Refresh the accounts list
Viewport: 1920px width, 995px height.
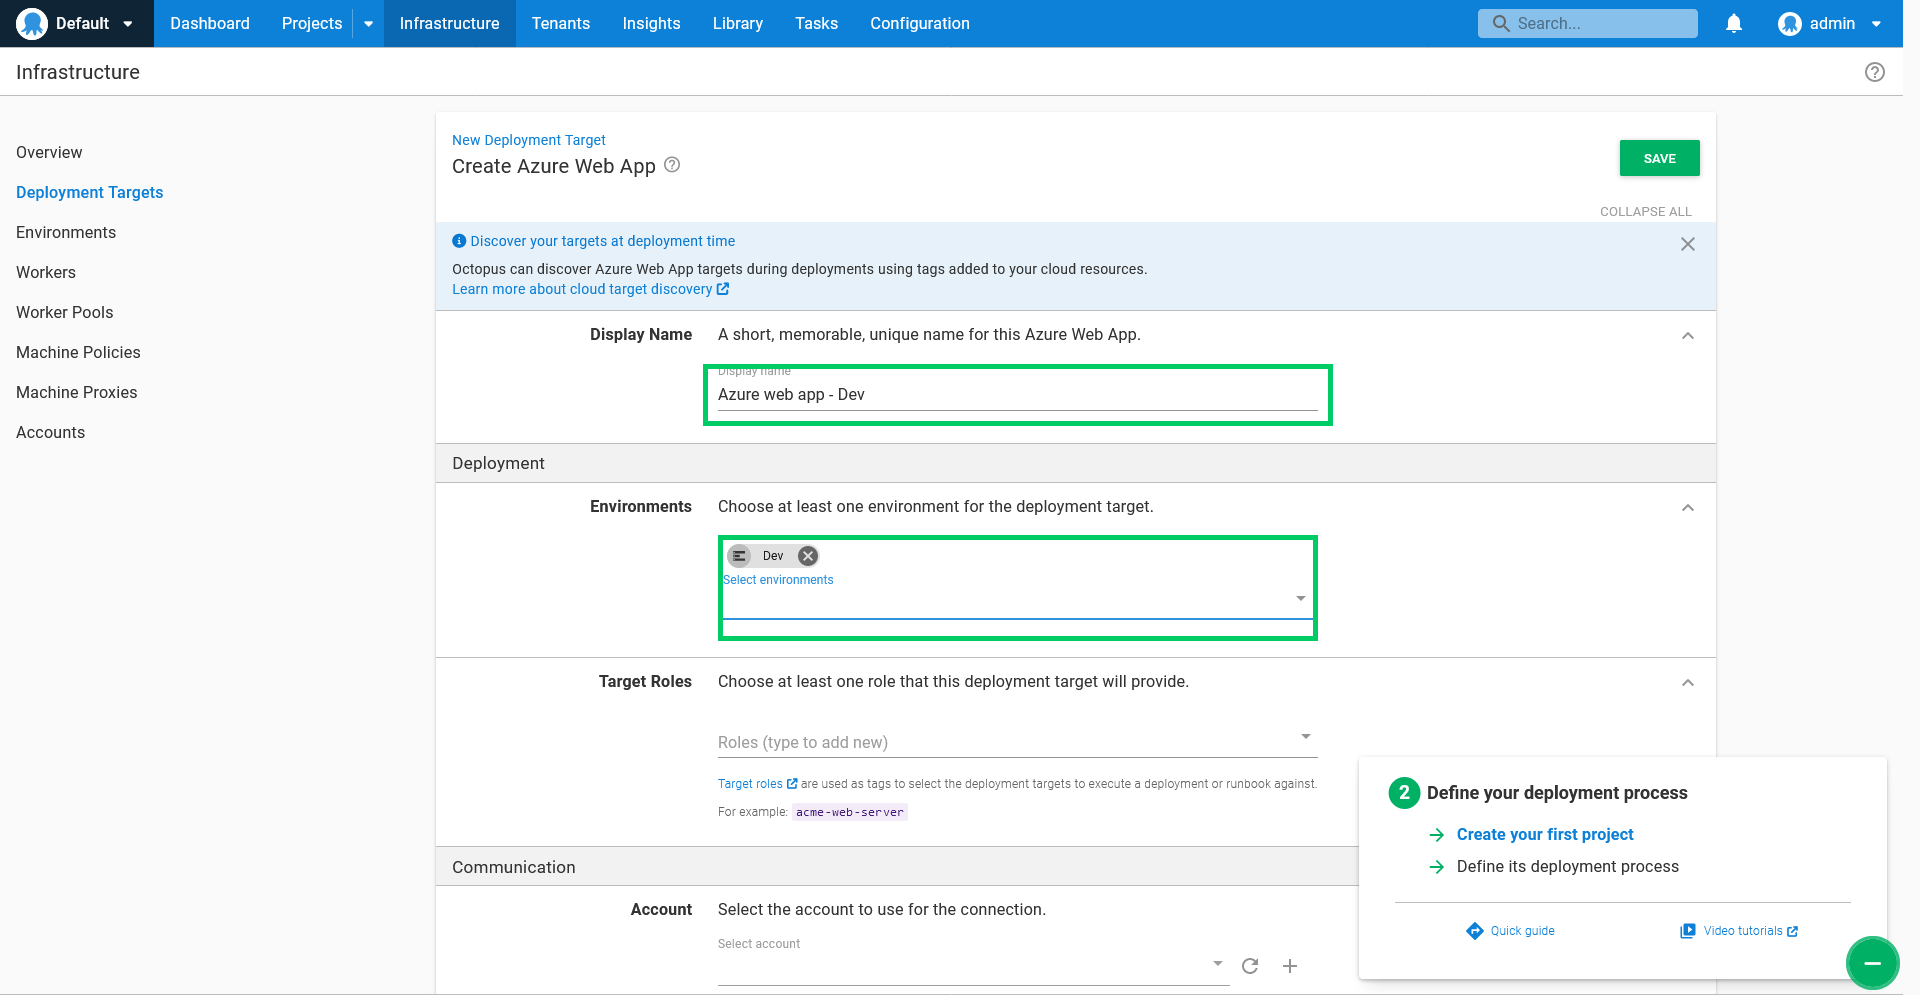pyautogui.click(x=1250, y=966)
